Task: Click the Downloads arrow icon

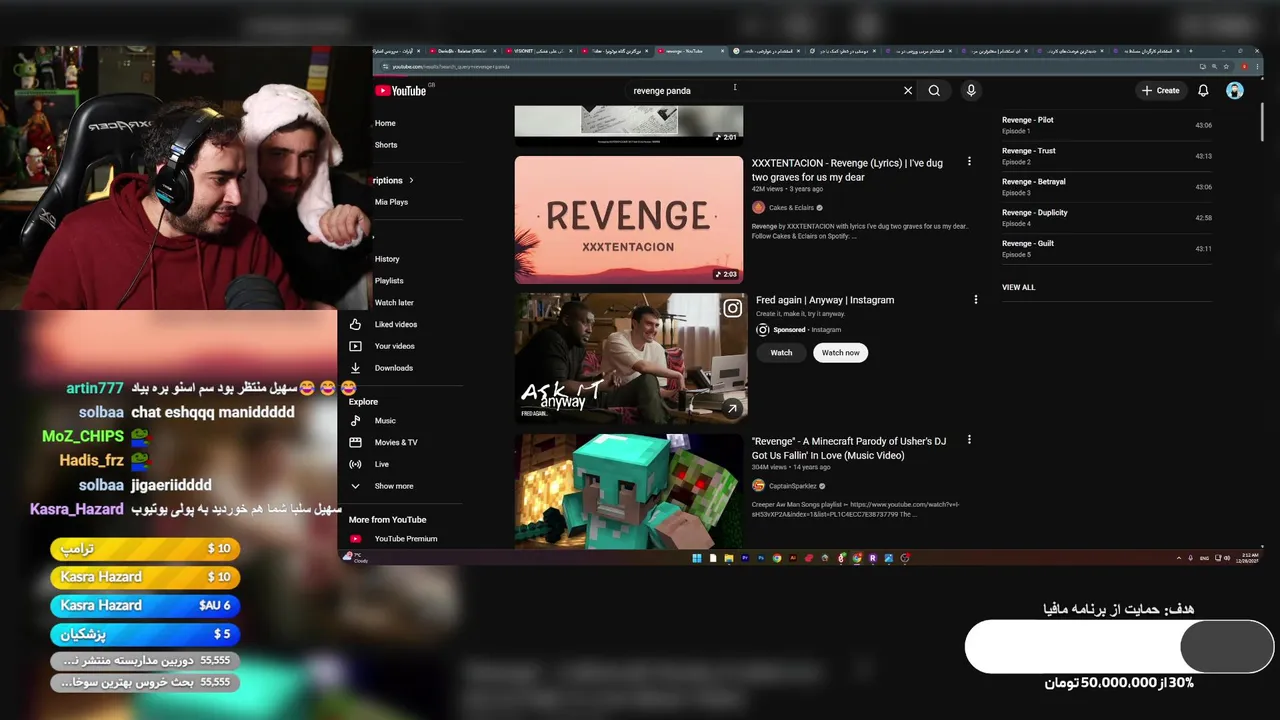Action: tap(355, 368)
